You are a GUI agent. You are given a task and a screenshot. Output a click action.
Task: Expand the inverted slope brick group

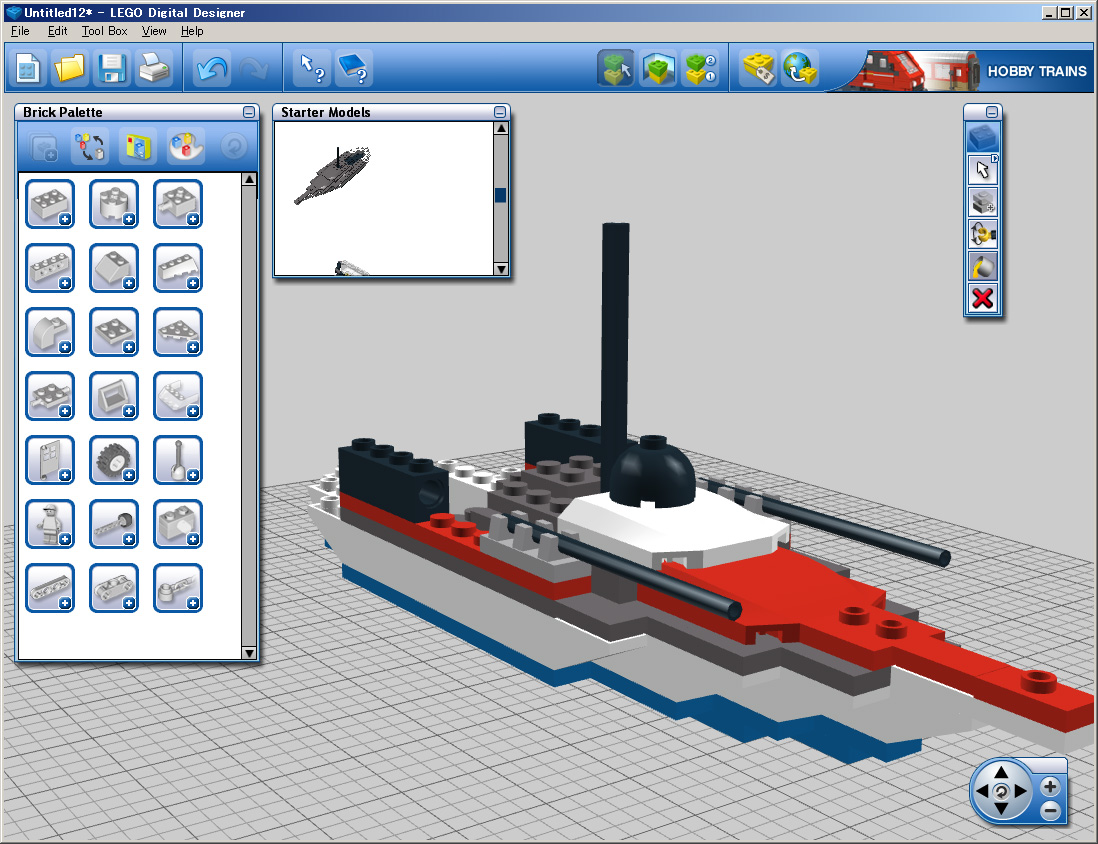pyautogui.click(x=178, y=268)
